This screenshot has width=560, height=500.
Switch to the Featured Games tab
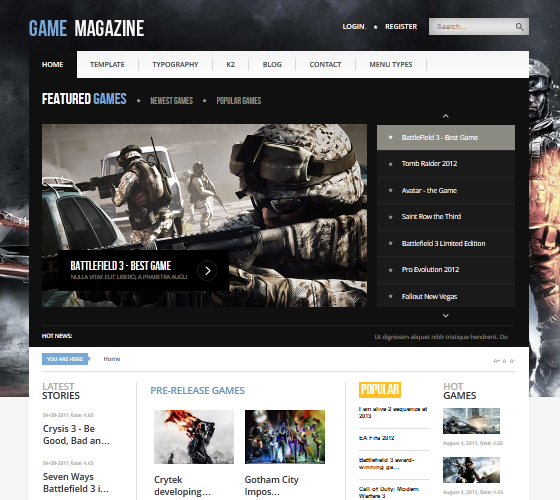pos(84,99)
